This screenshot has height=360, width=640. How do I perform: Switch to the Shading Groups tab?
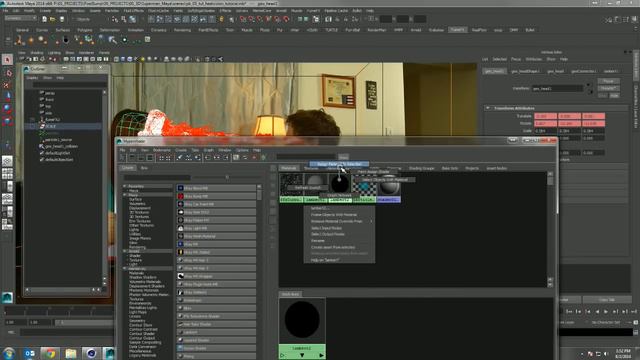422,168
